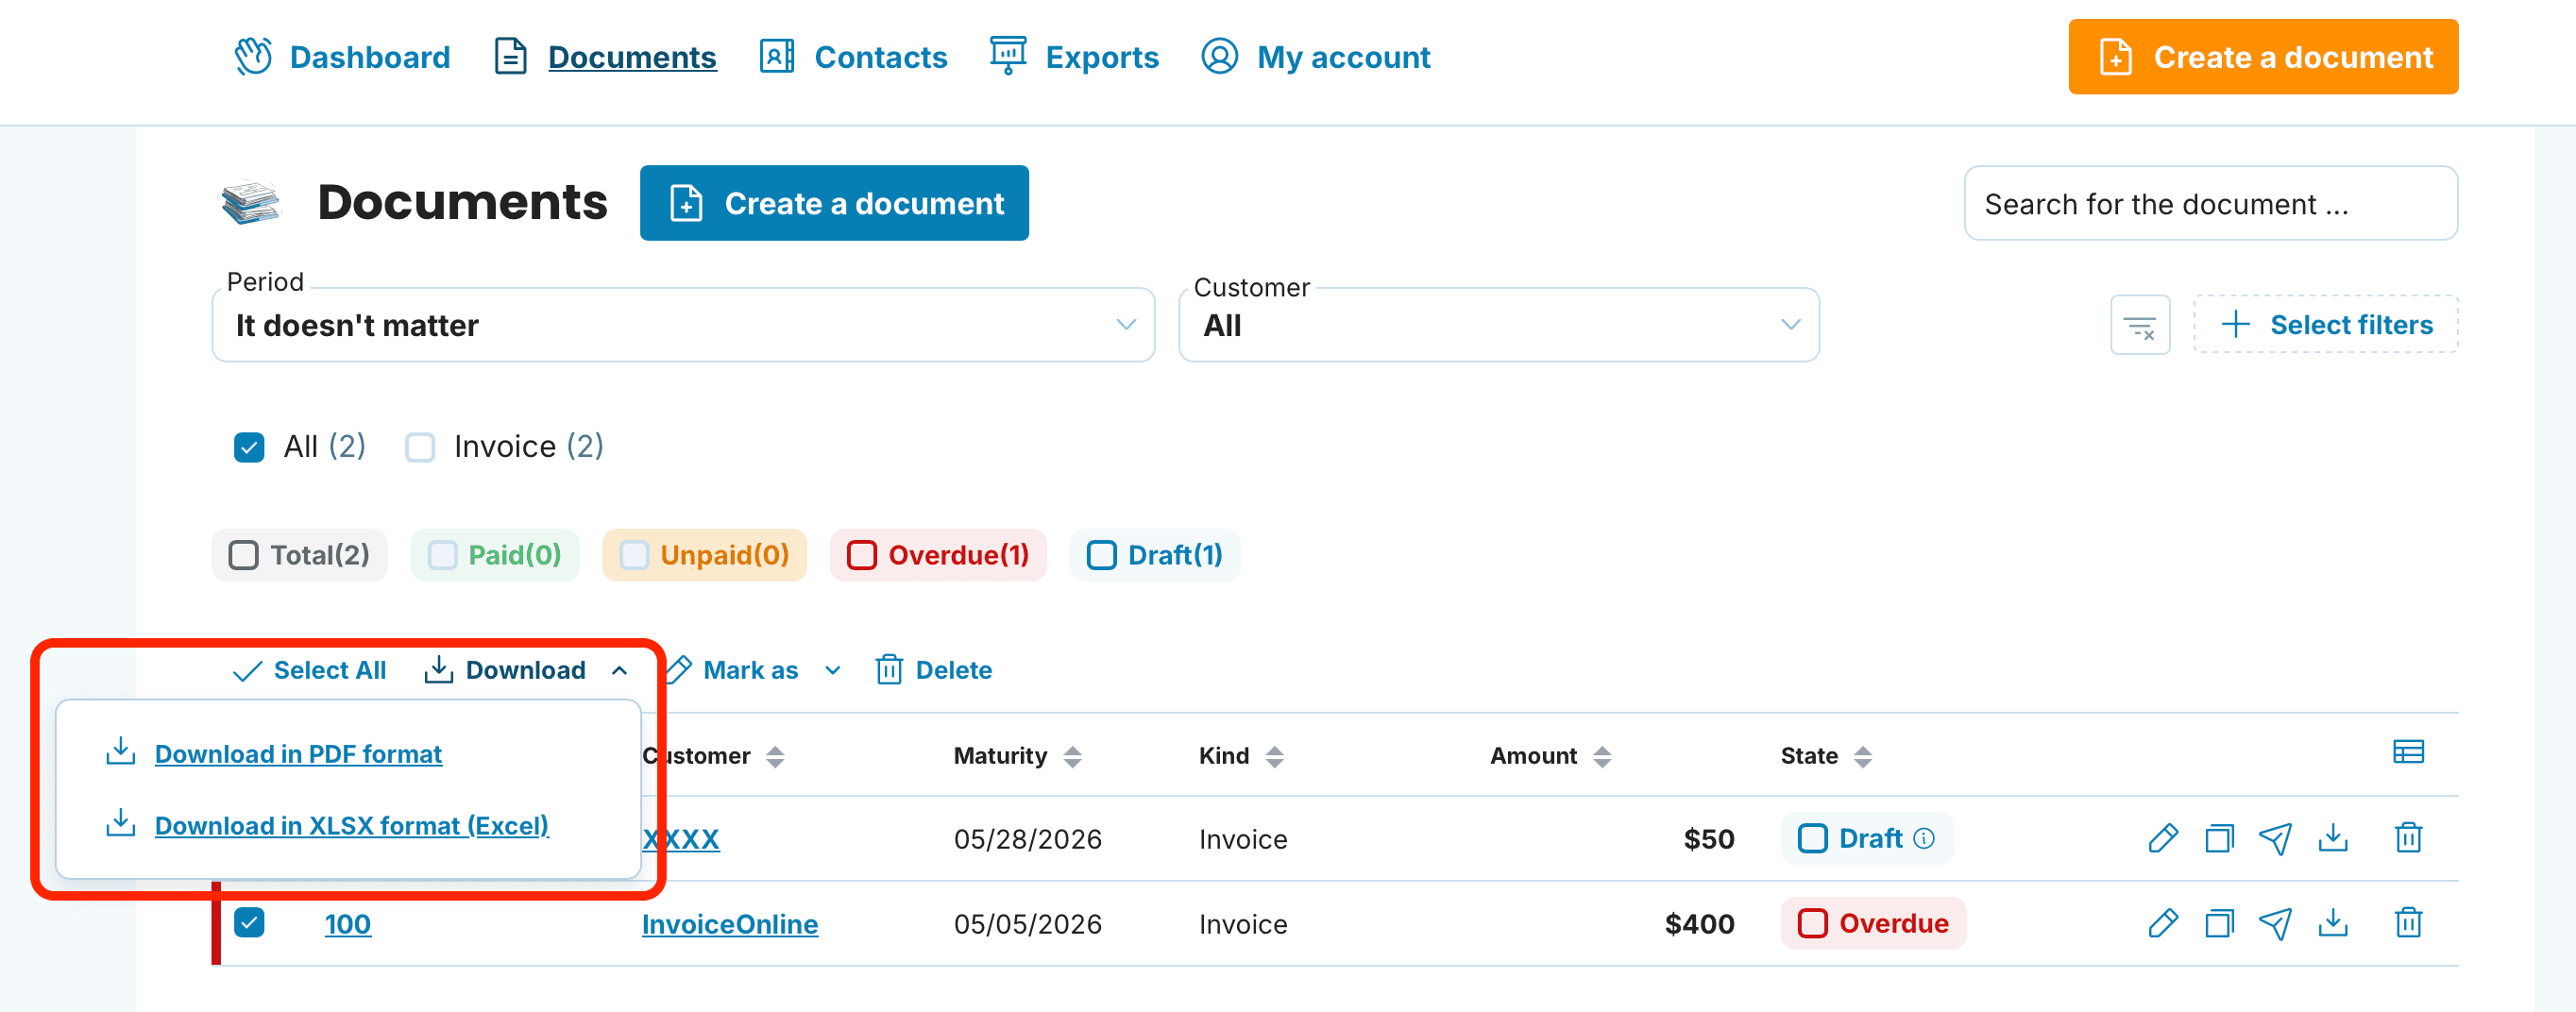Download the $50 Draft invoice row icon
This screenshot has height=1012, width=2576.
point(2333,838)
